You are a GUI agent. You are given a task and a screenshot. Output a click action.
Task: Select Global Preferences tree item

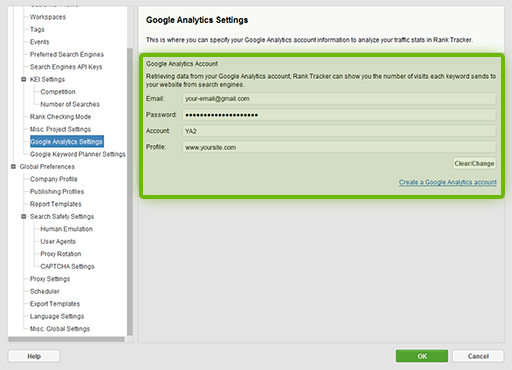[x=47, y=167]
